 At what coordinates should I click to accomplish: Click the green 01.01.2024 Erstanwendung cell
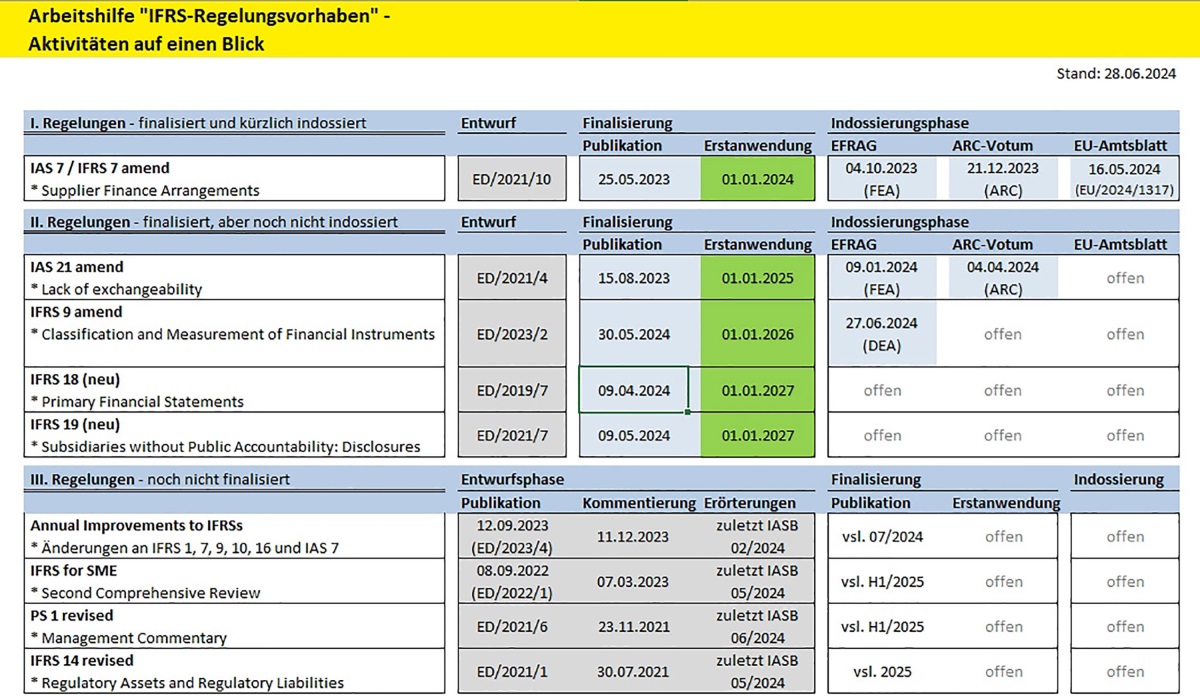pyautogui.click(x=757, y=178)
